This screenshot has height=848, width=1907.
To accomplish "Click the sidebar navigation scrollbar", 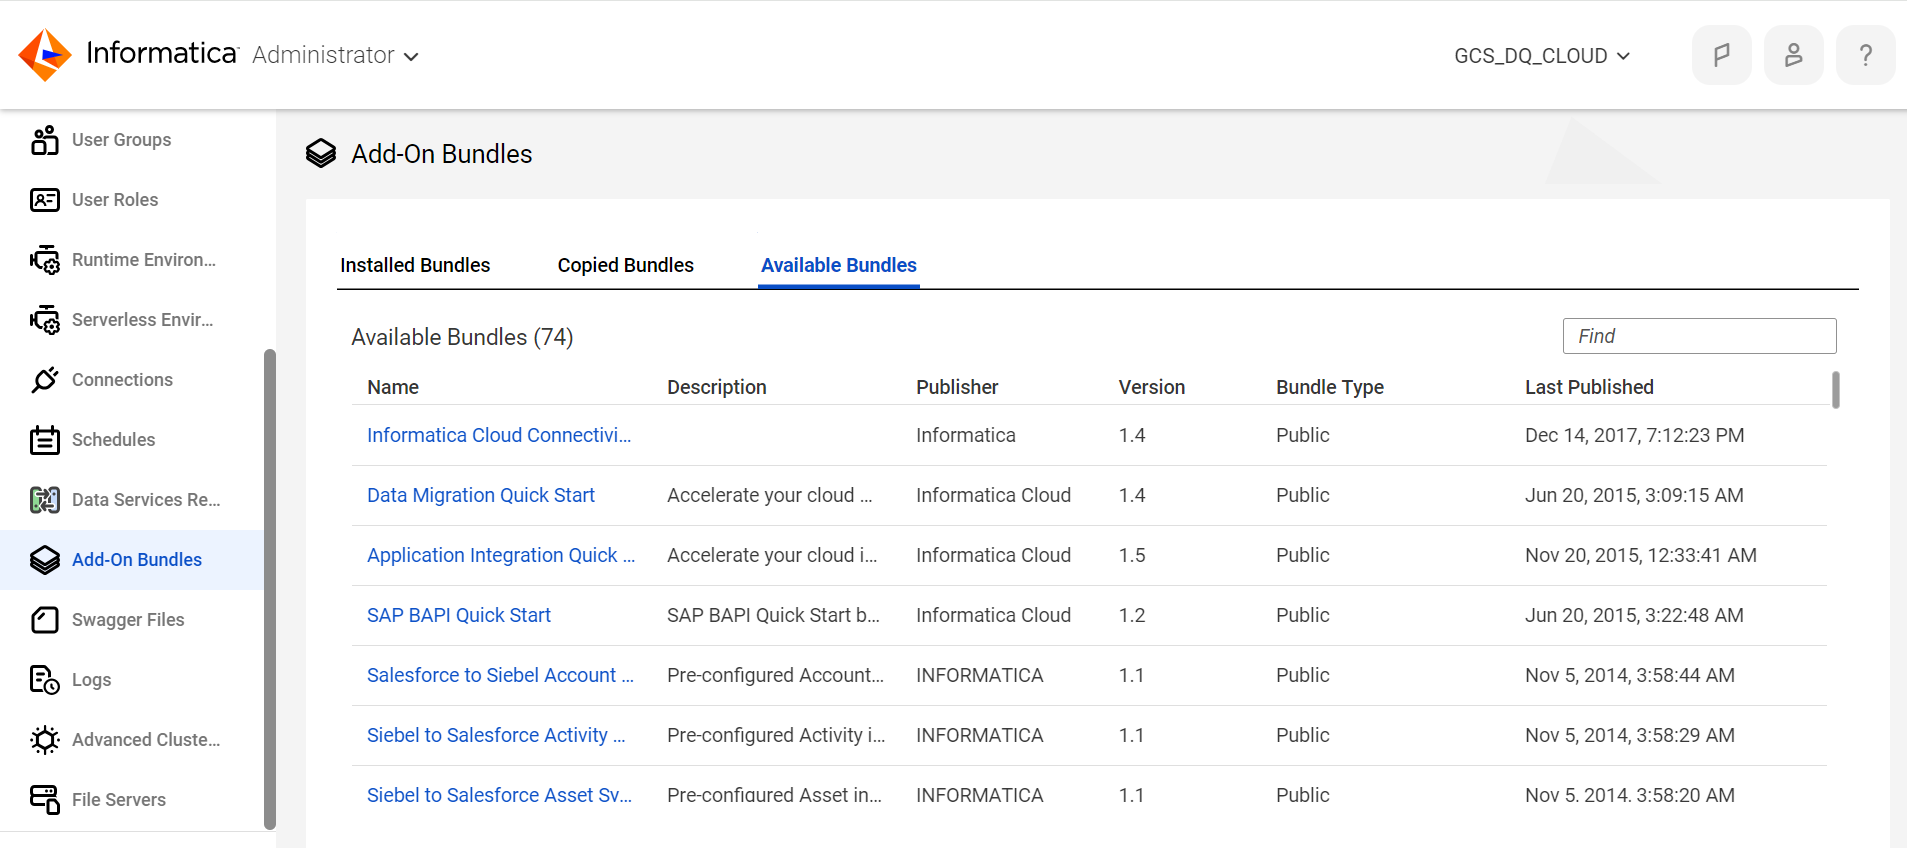I will pyautogui.click(x=269, y=589).
